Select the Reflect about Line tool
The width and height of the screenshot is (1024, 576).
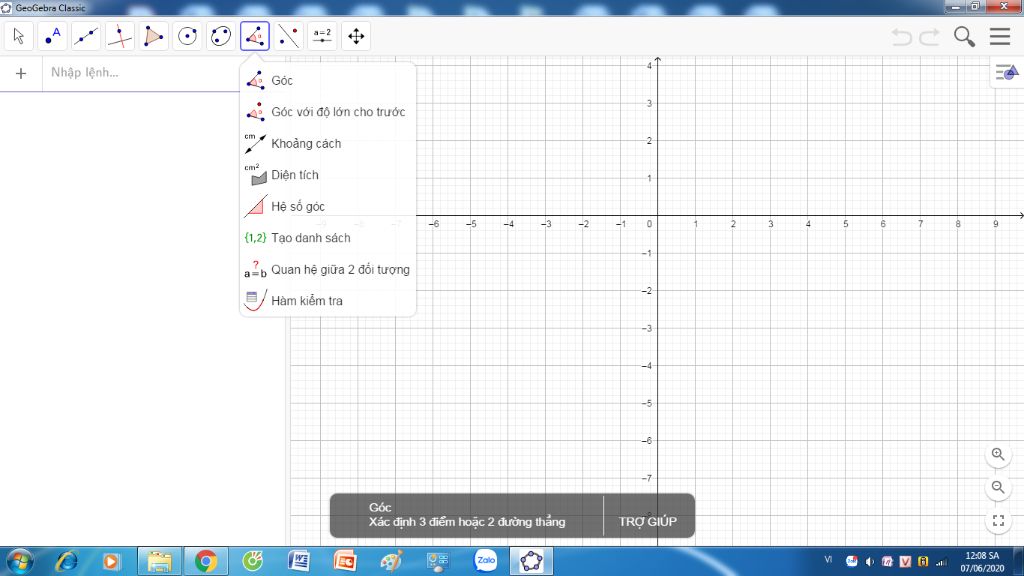click(289, 36)
